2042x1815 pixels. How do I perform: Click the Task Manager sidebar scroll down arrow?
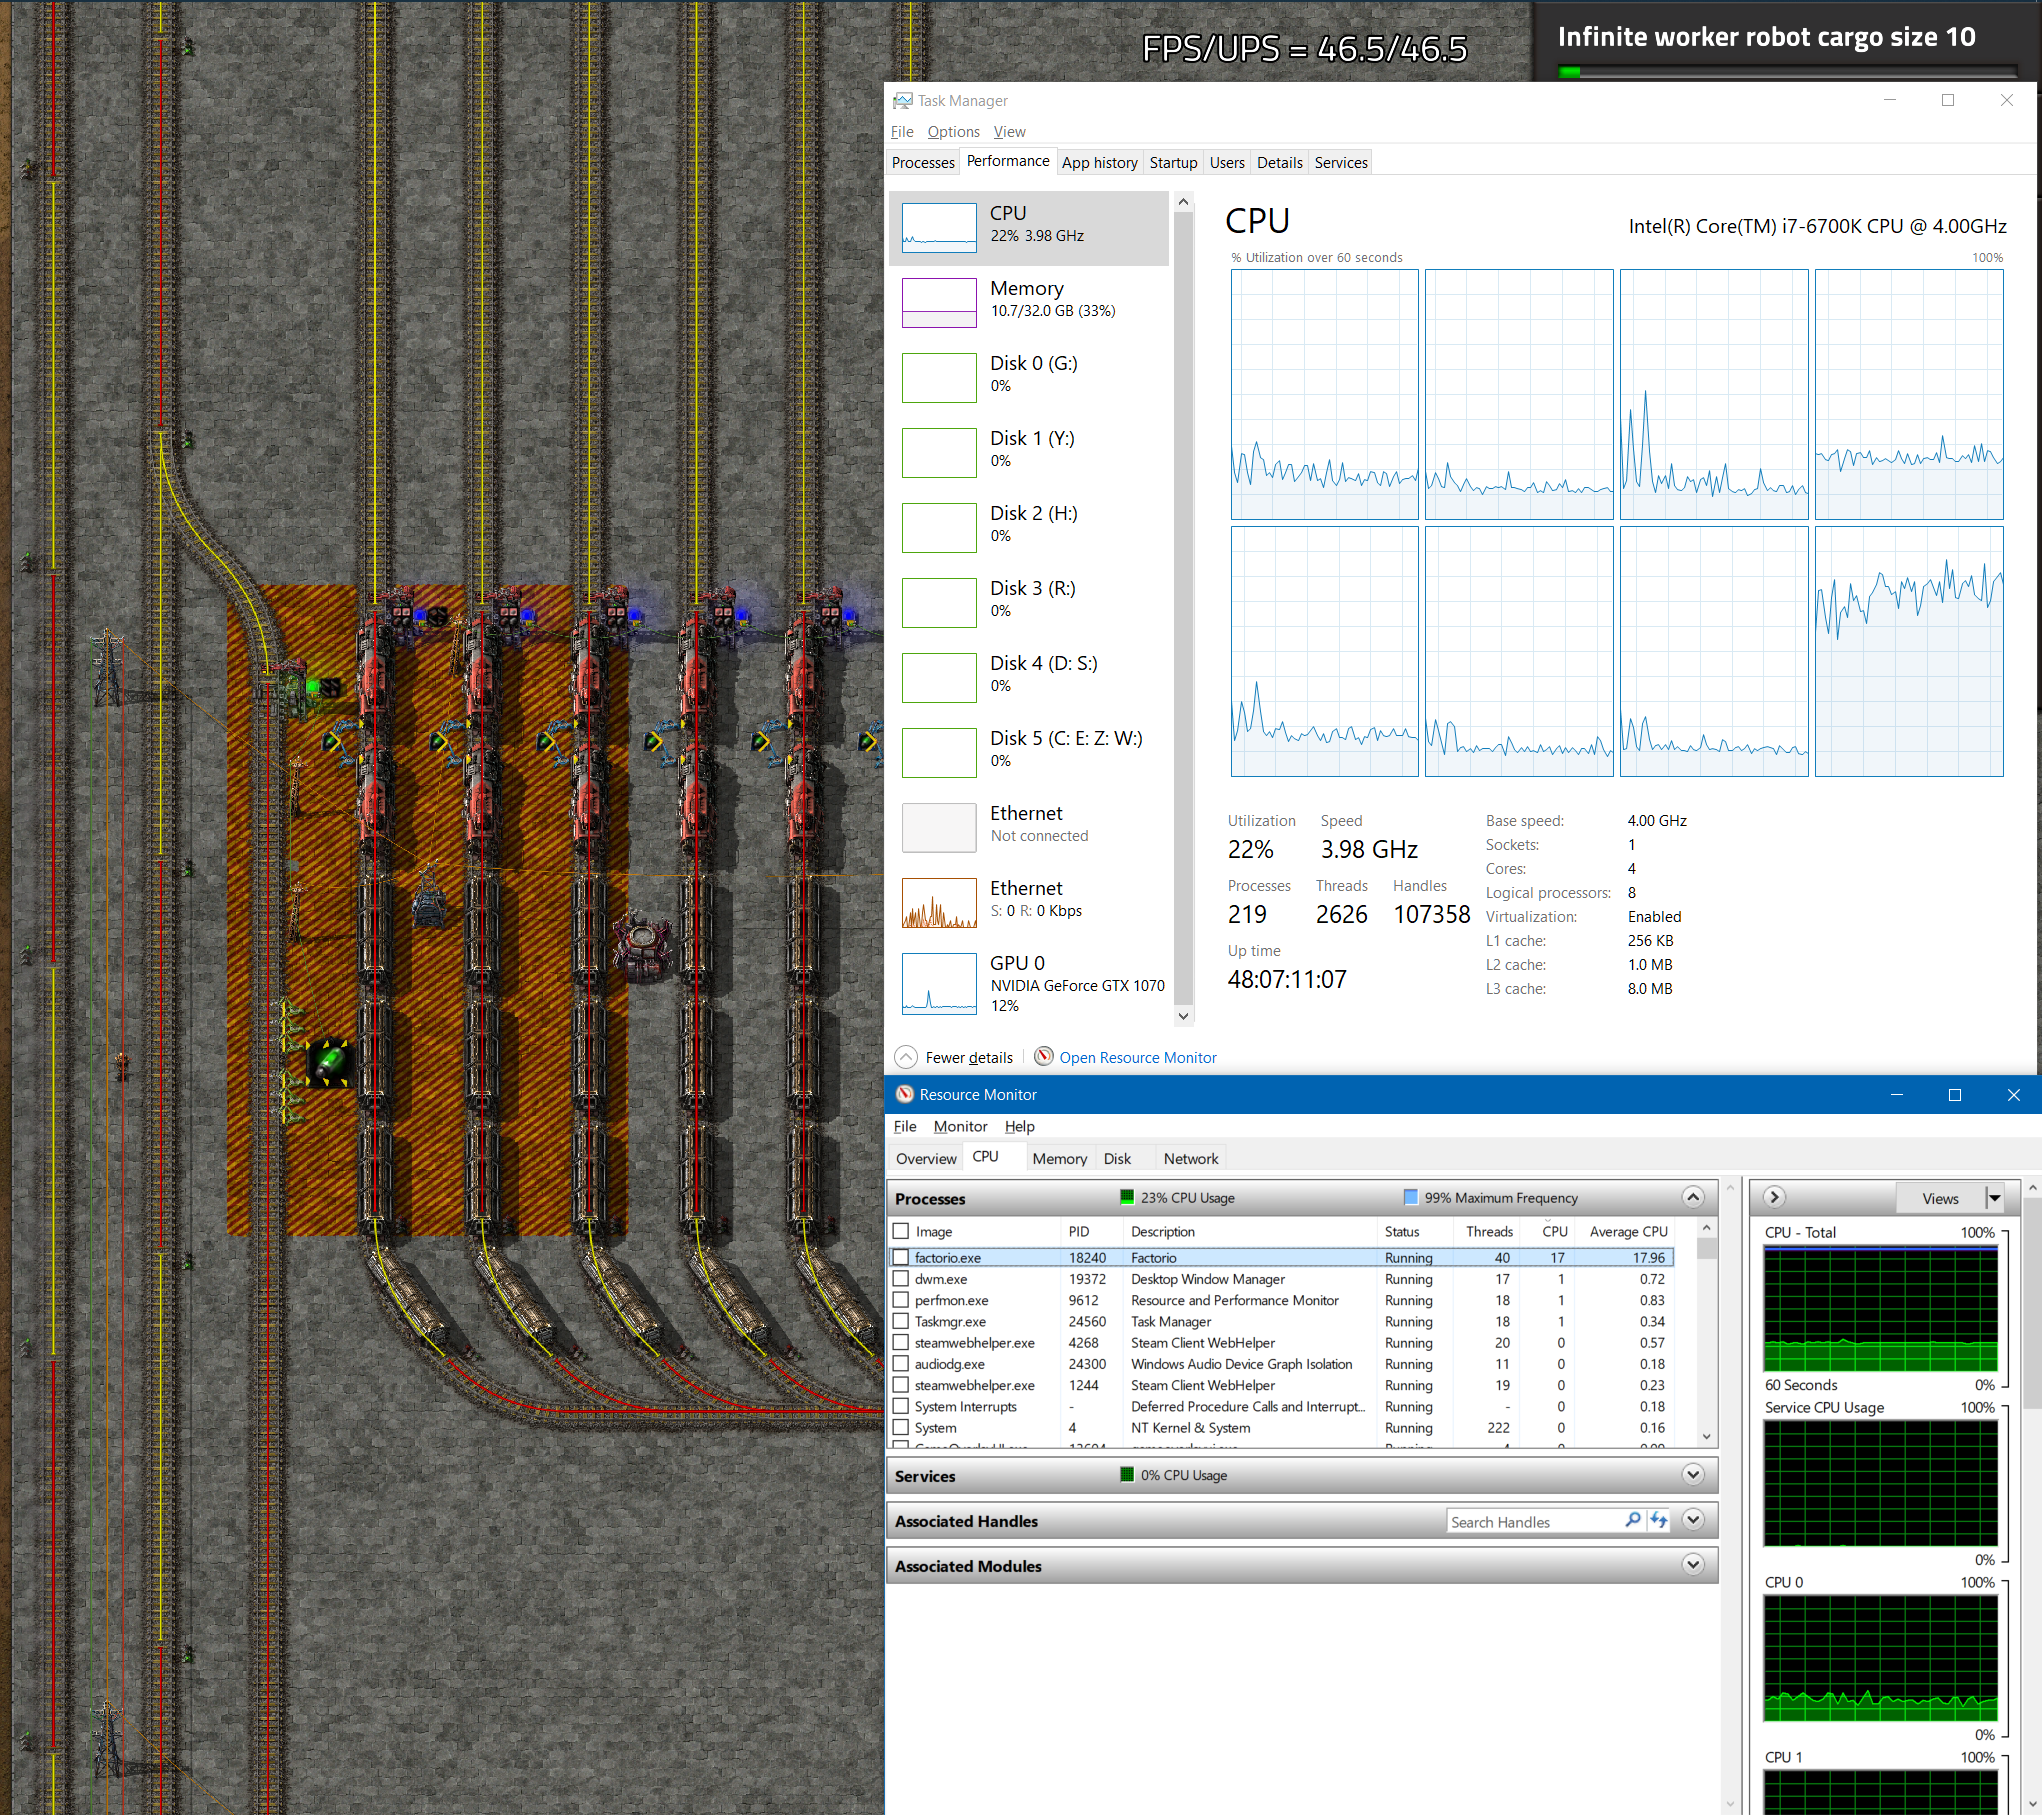click(x=1183, y=1016)
